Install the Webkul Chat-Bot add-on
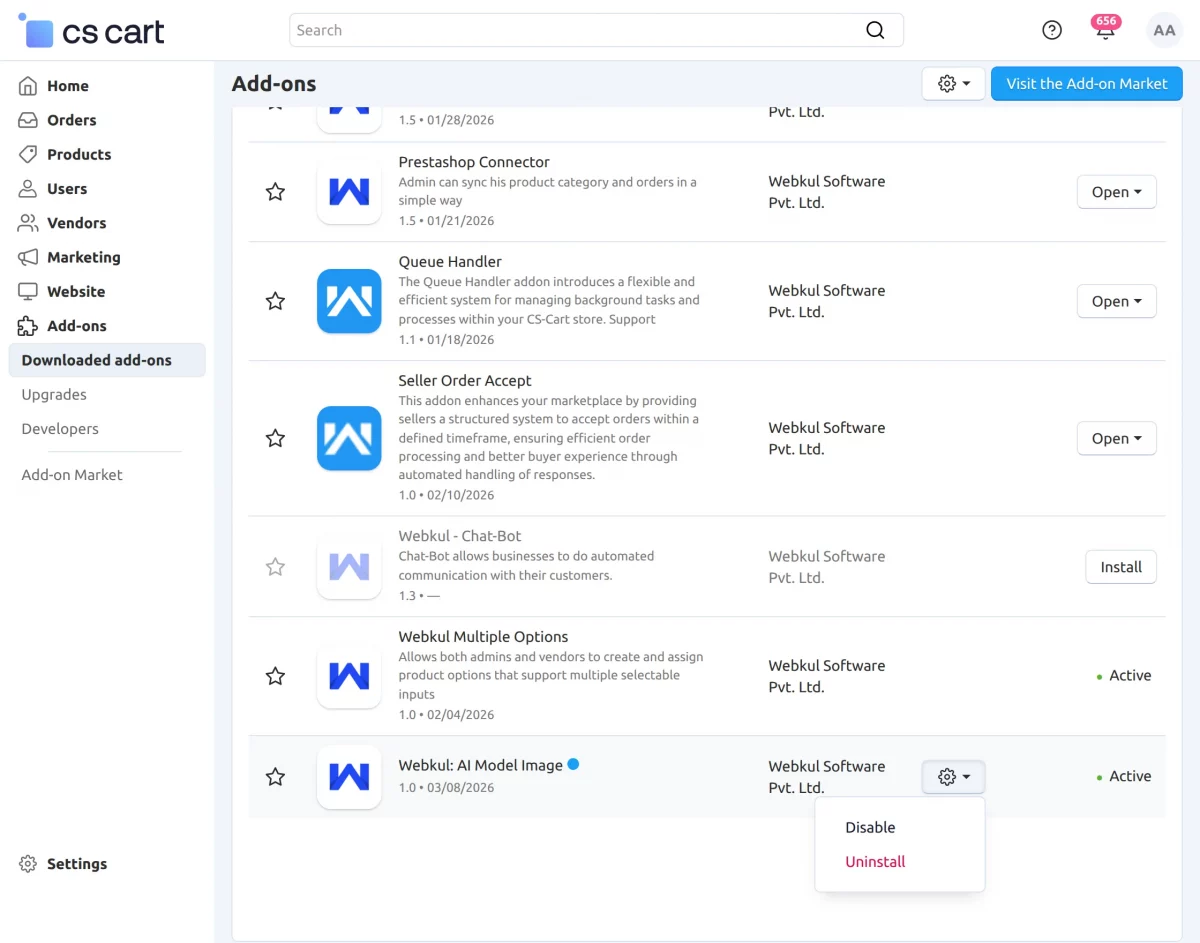This screenshot has height=943, width=1200. 1121,567
